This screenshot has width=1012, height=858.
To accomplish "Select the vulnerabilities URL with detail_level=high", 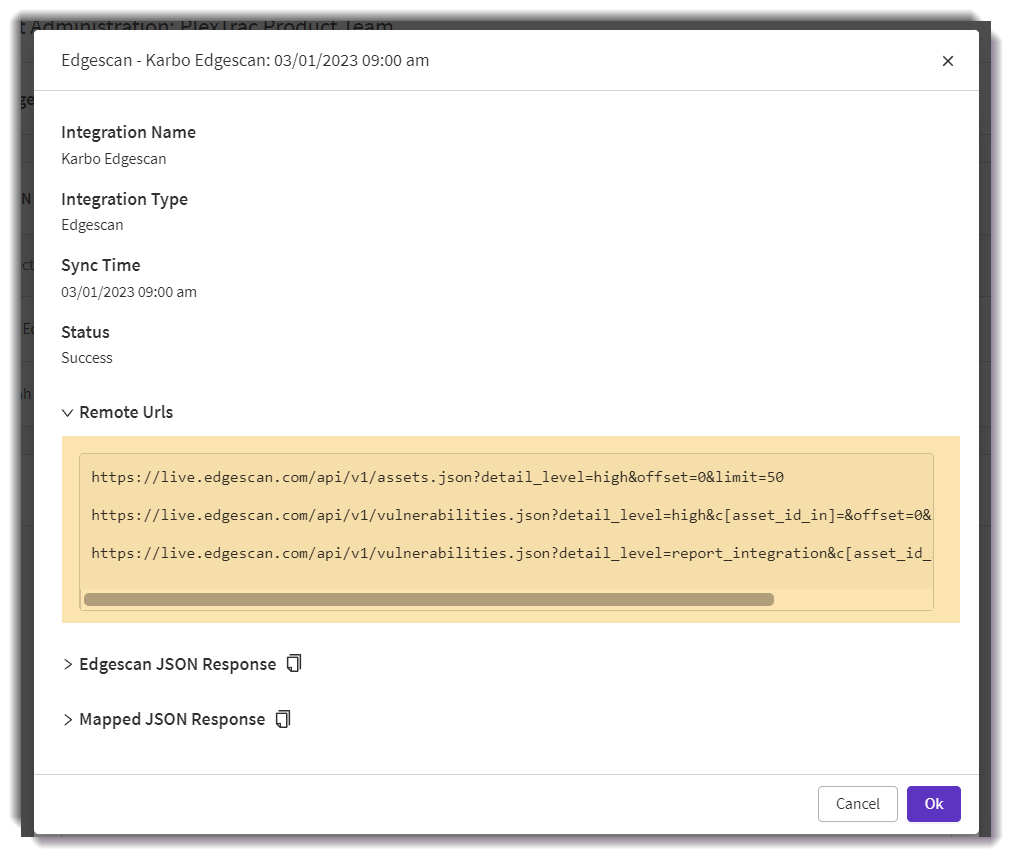I will 511,515.
